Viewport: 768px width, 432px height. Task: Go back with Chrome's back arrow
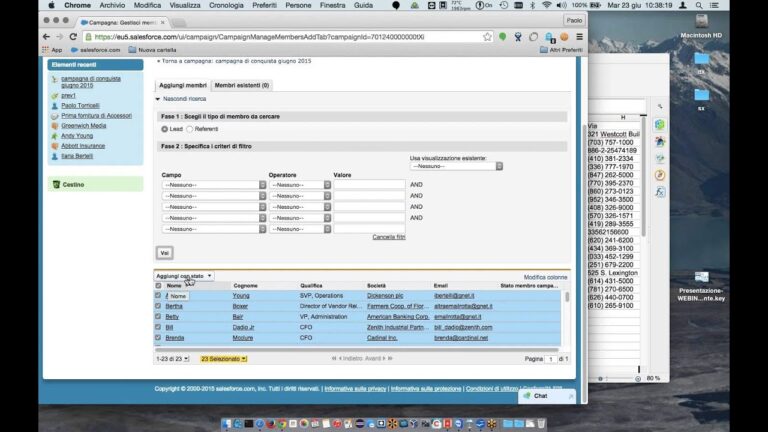pyautogui.click(x=46, y=37)
